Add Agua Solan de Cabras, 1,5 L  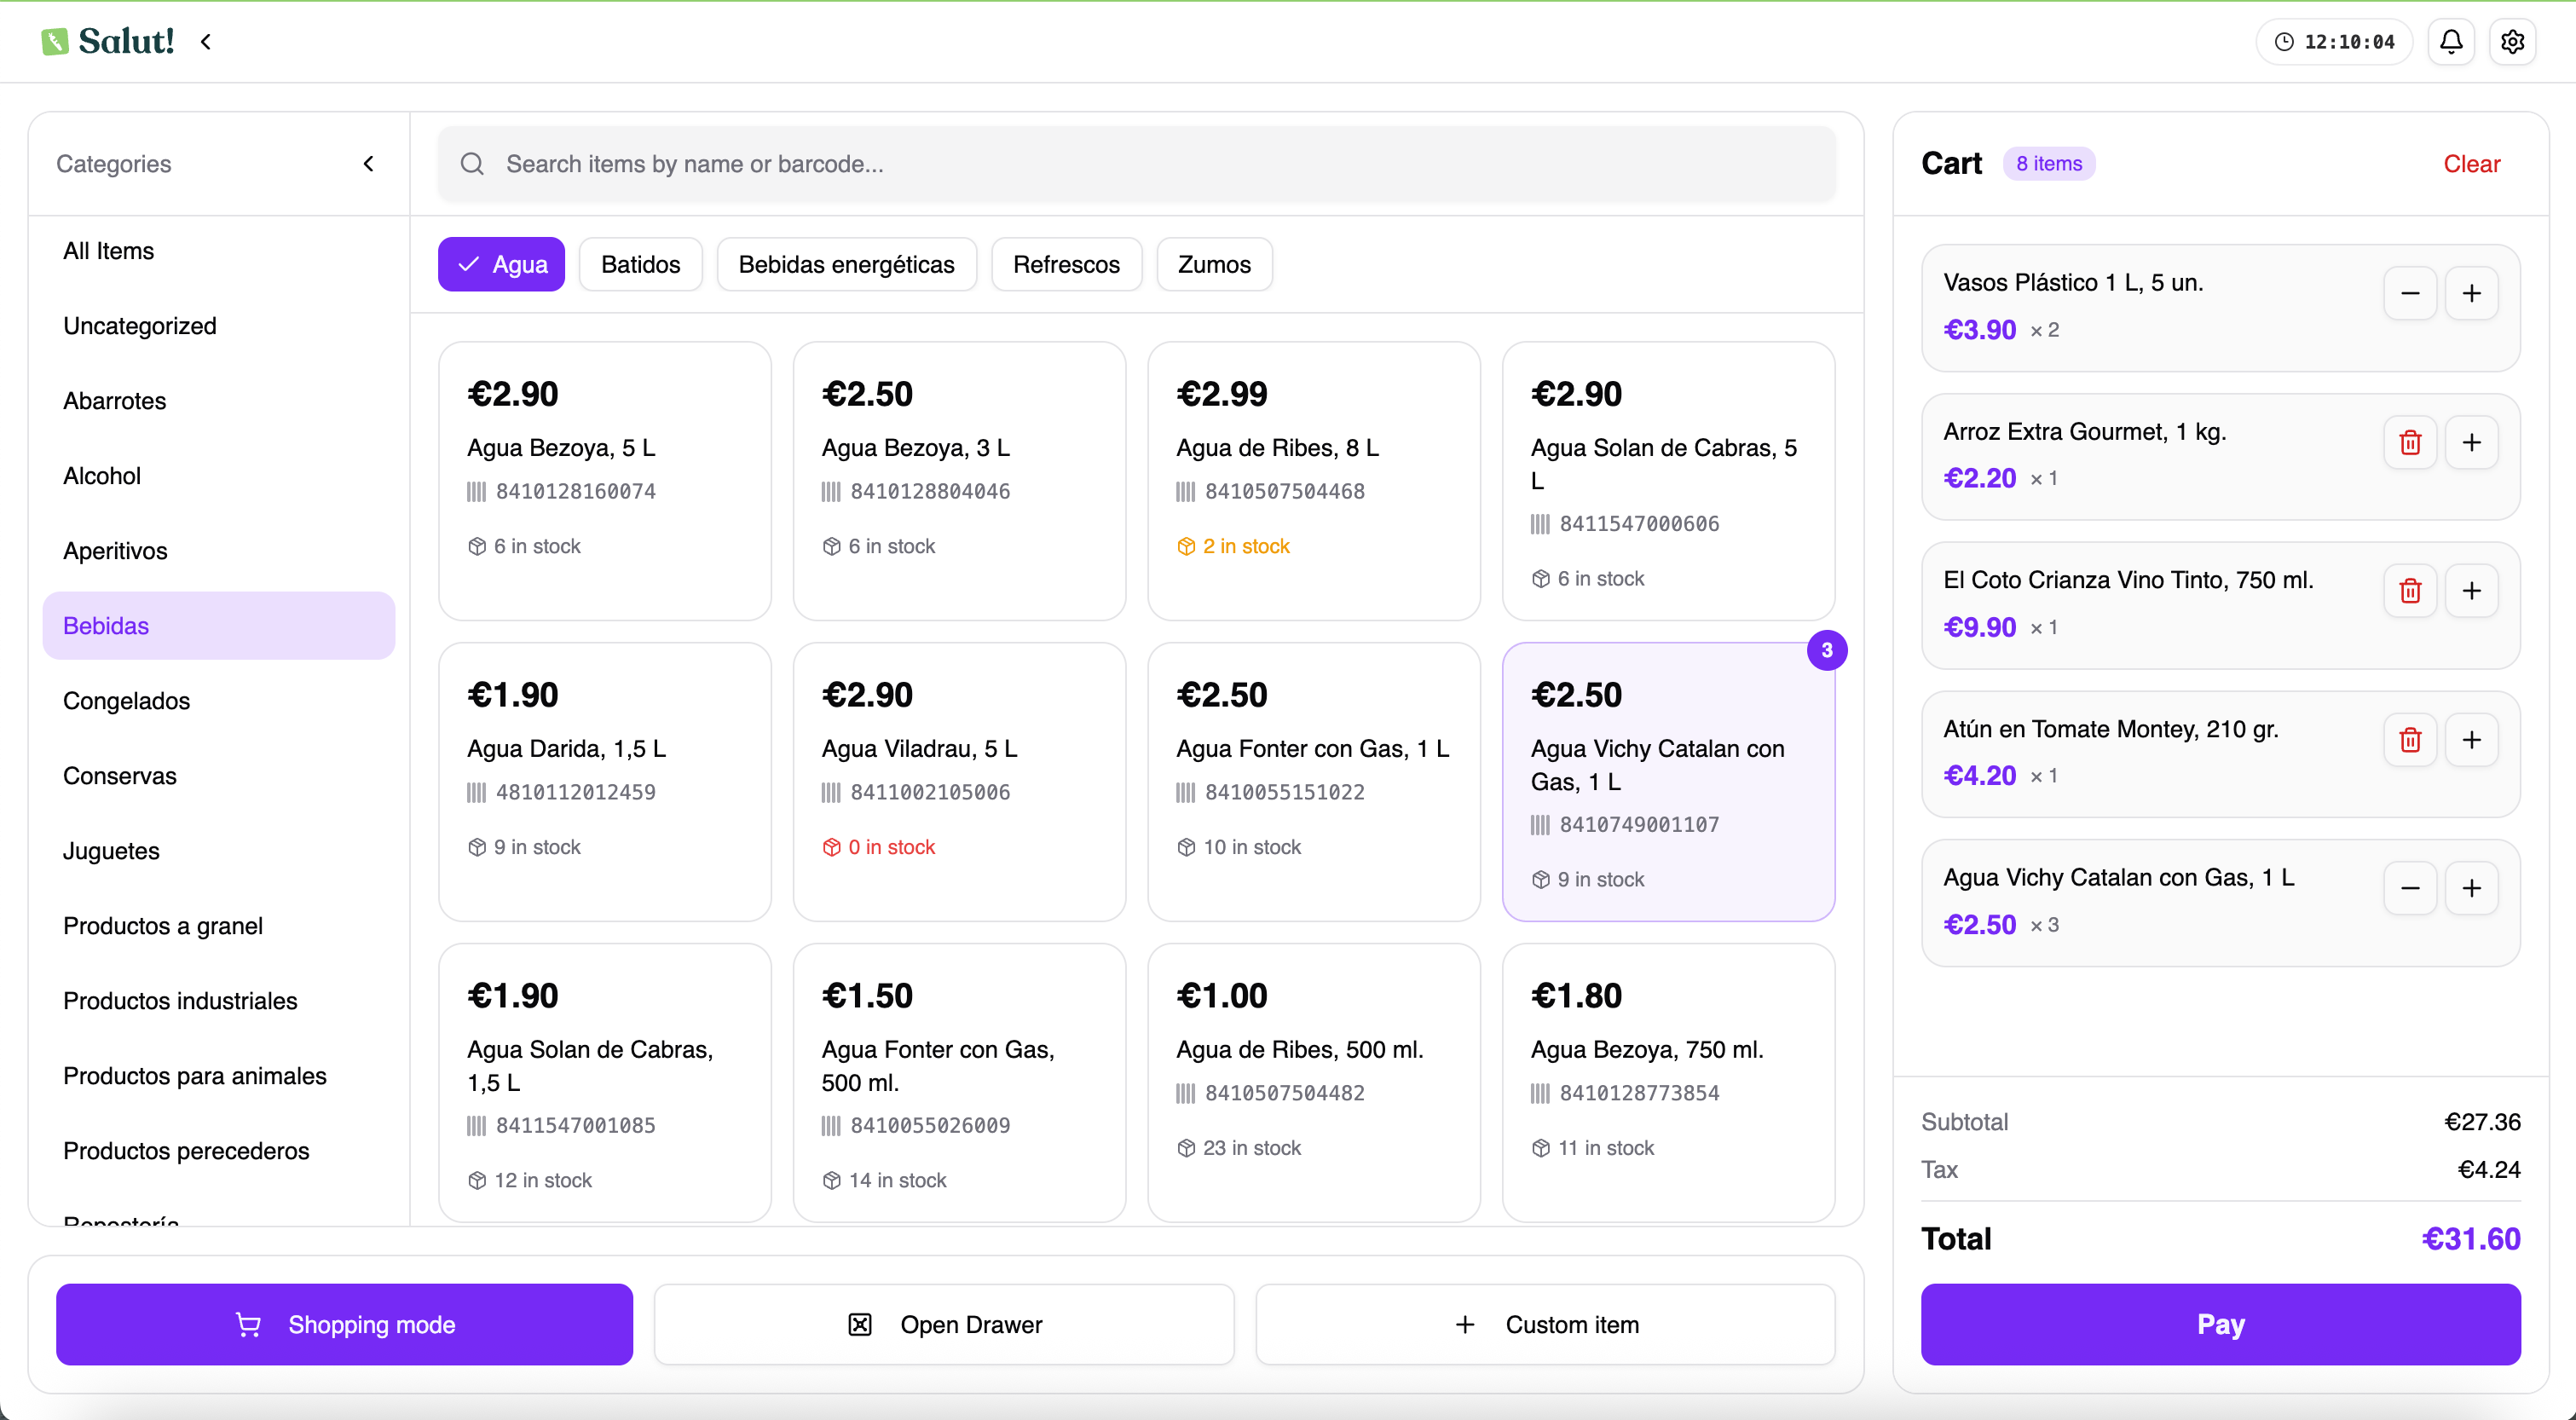[604, 1083]
